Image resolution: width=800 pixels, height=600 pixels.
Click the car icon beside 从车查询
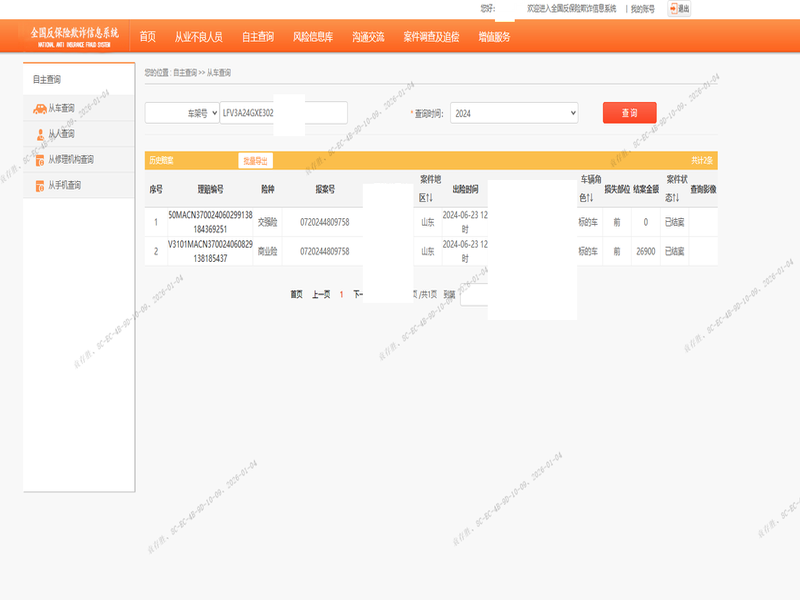coord(39,108)
